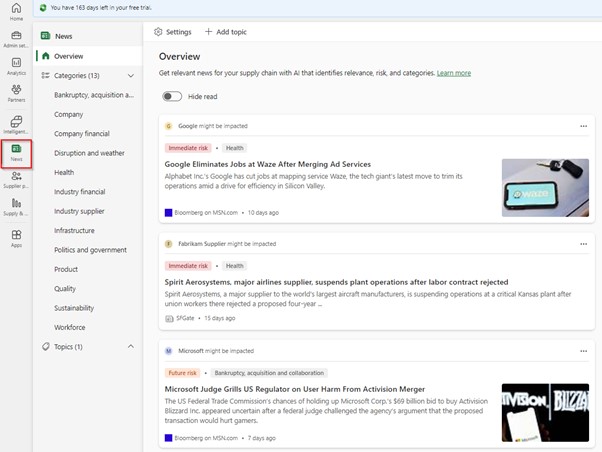Open Admin settings briefcase icon

coord(16,35)
